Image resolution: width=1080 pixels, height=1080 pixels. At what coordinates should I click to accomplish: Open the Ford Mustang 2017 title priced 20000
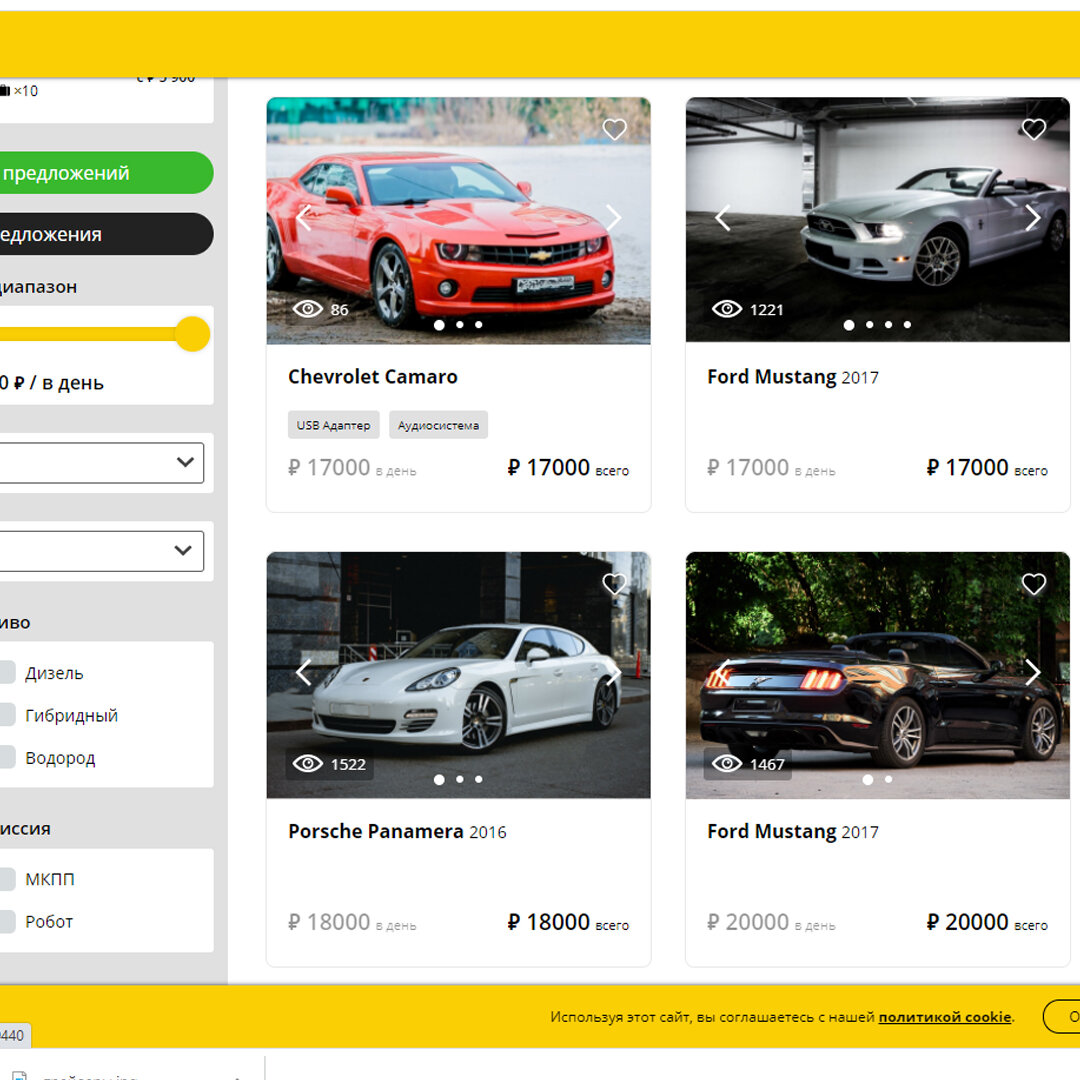pos(793,831)
